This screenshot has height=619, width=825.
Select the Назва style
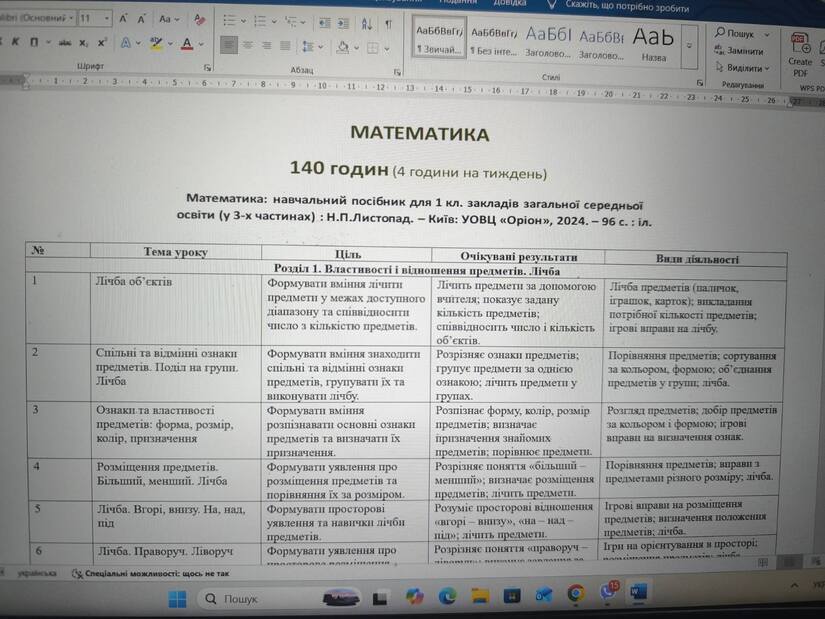coord(653,44)
